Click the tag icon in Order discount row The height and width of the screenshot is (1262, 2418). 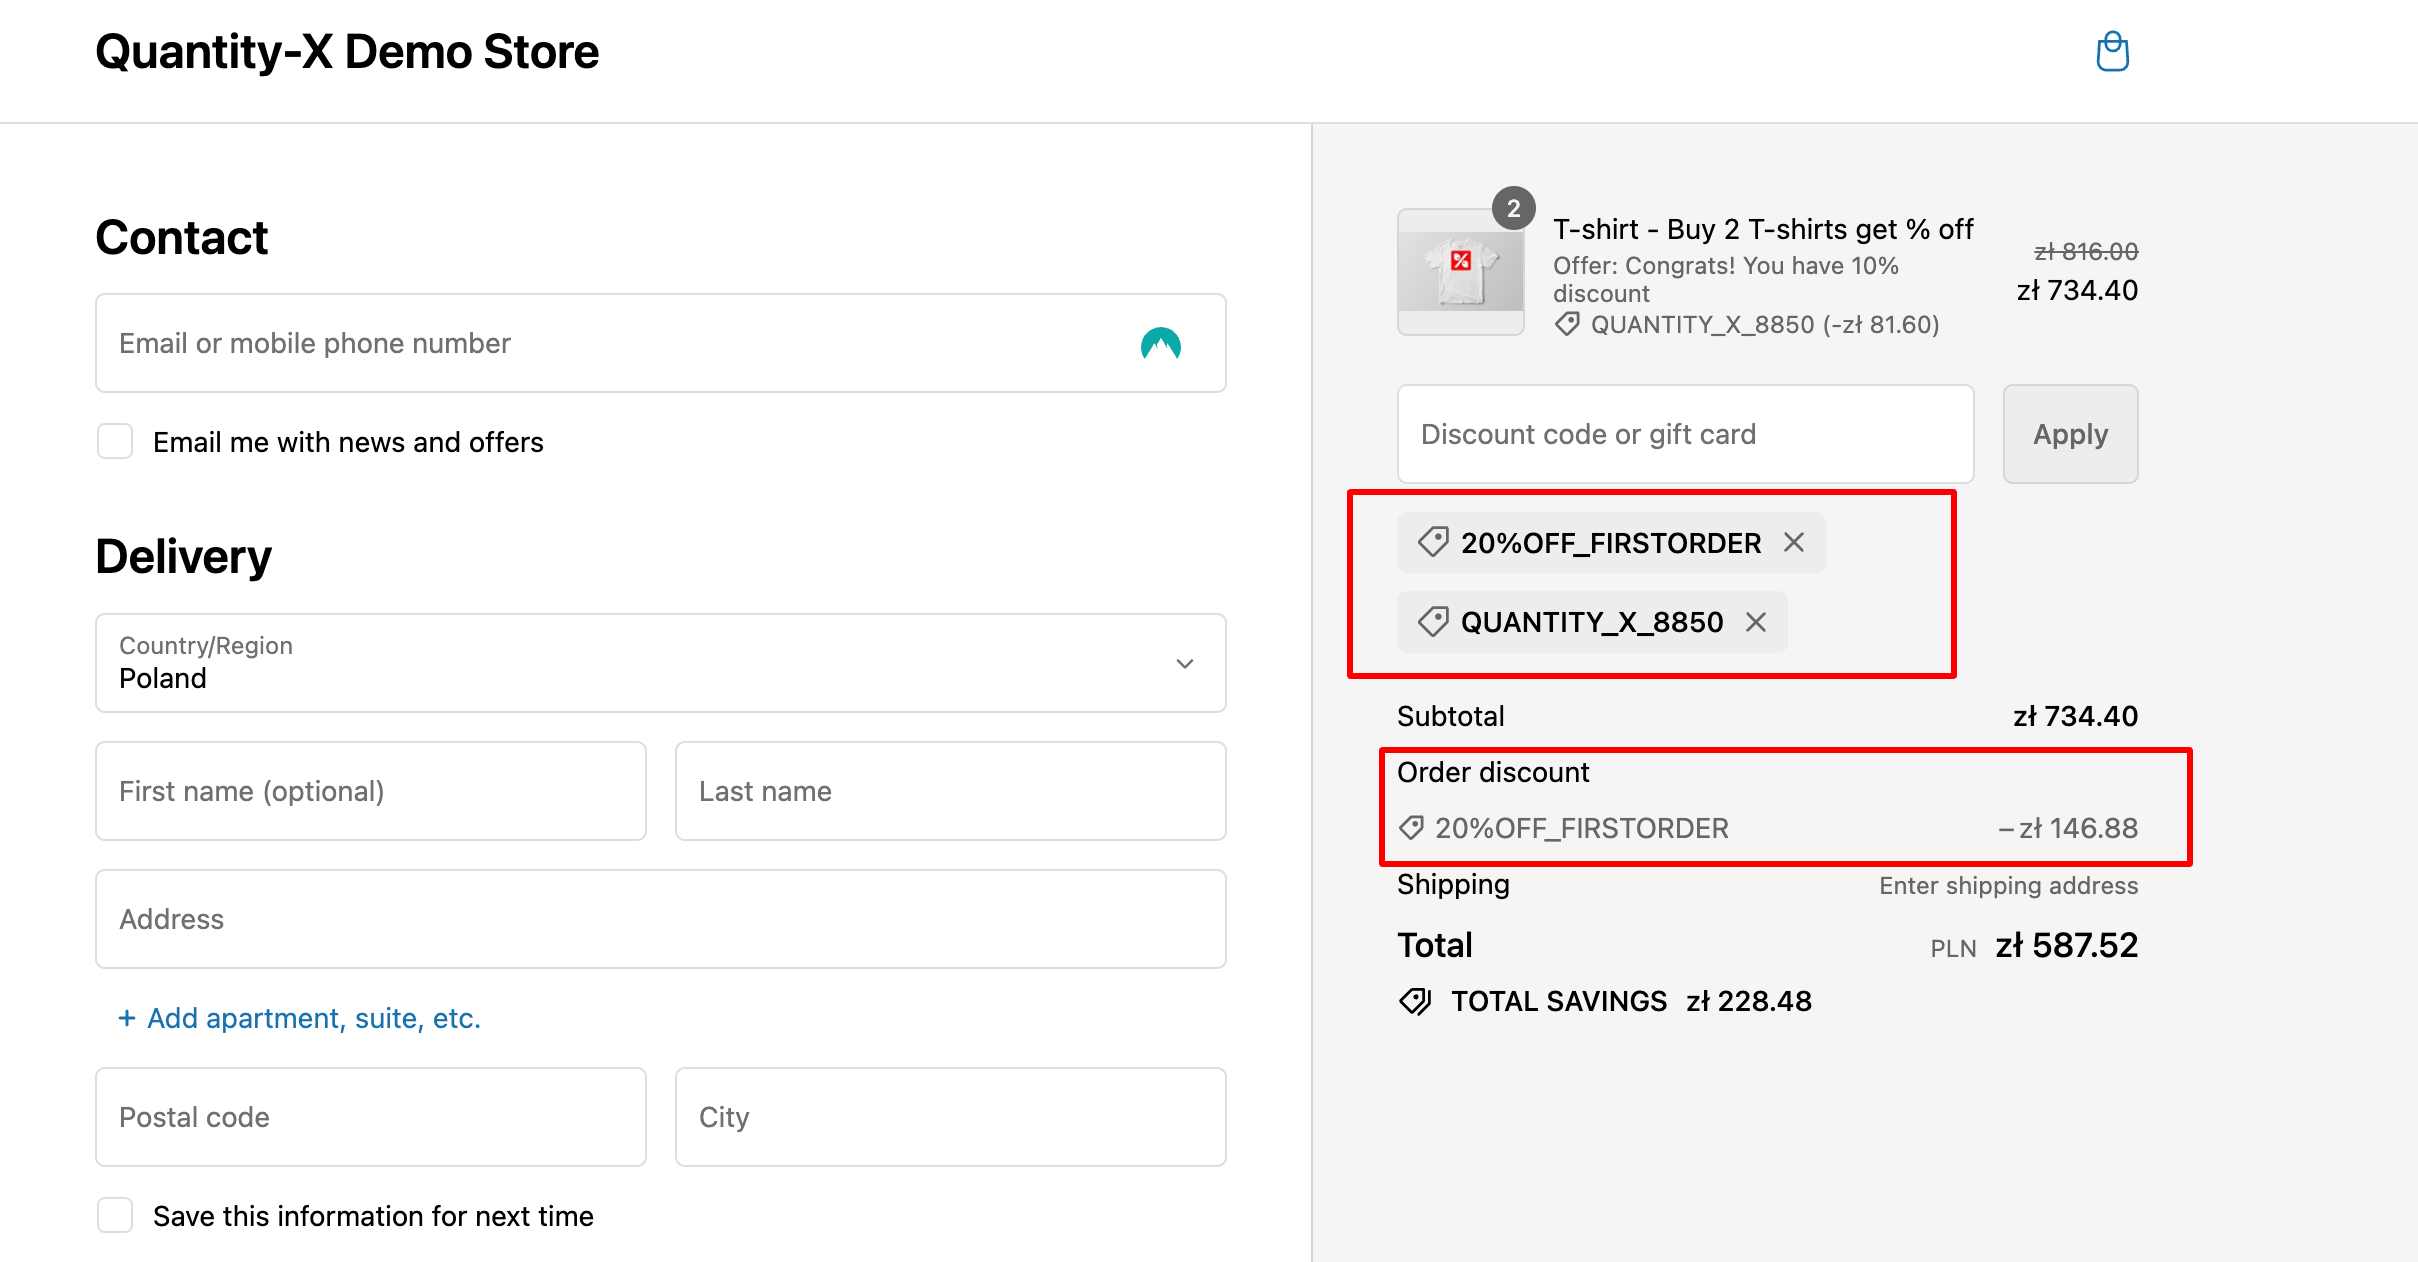pos(1411,828)
